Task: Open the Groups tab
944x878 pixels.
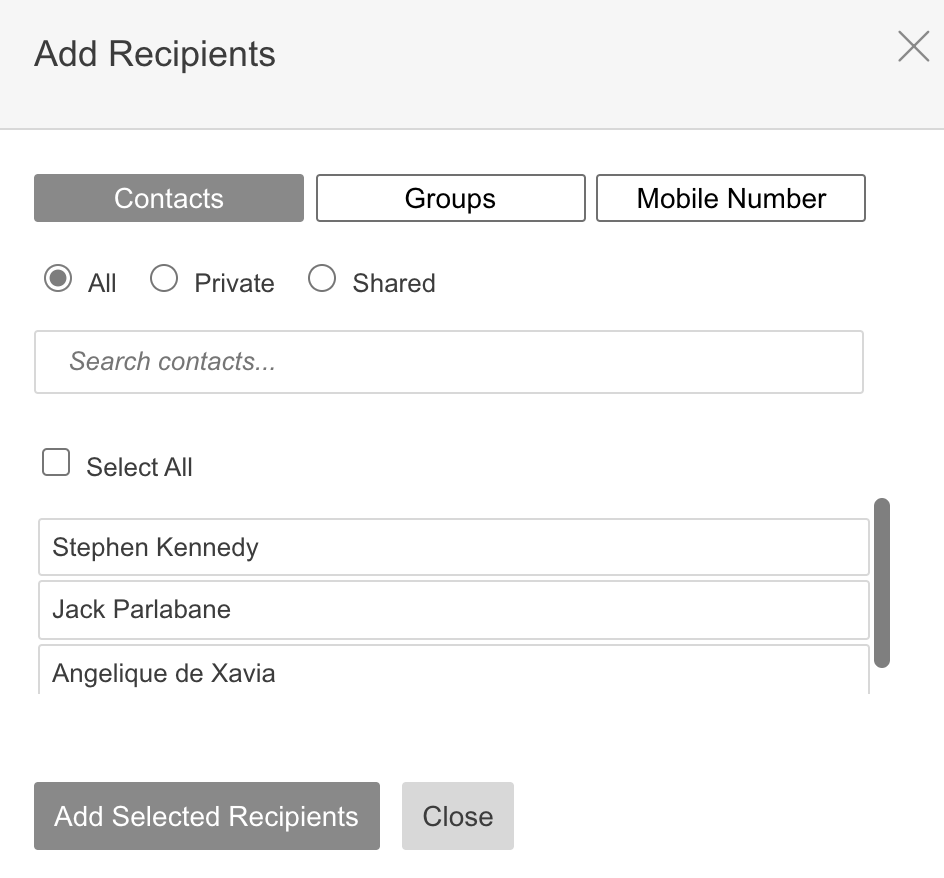Action: (x=450, y=198)
